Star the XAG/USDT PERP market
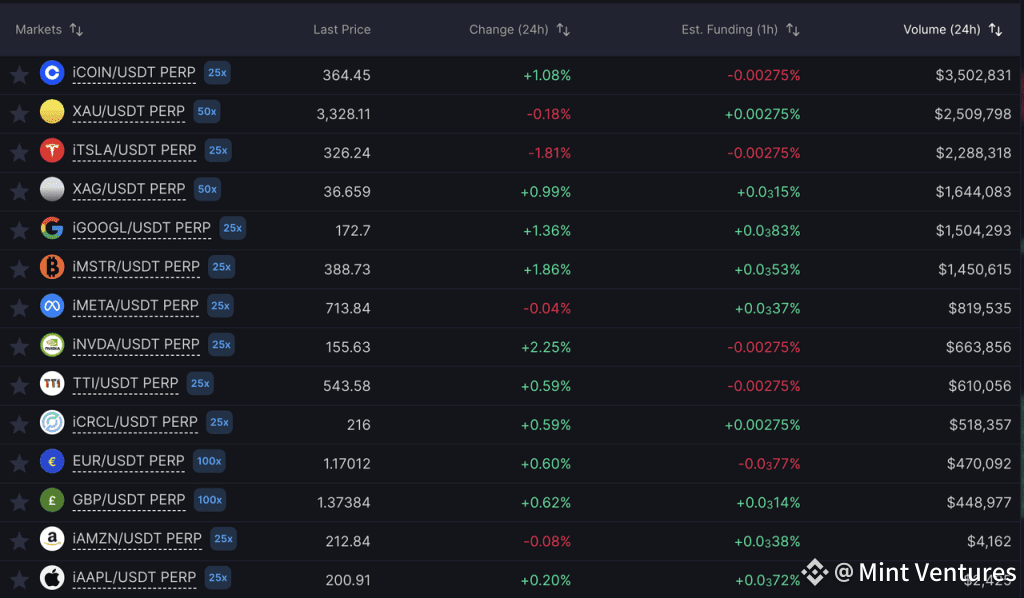This screenshot has width=1024, height=598. 19,191
